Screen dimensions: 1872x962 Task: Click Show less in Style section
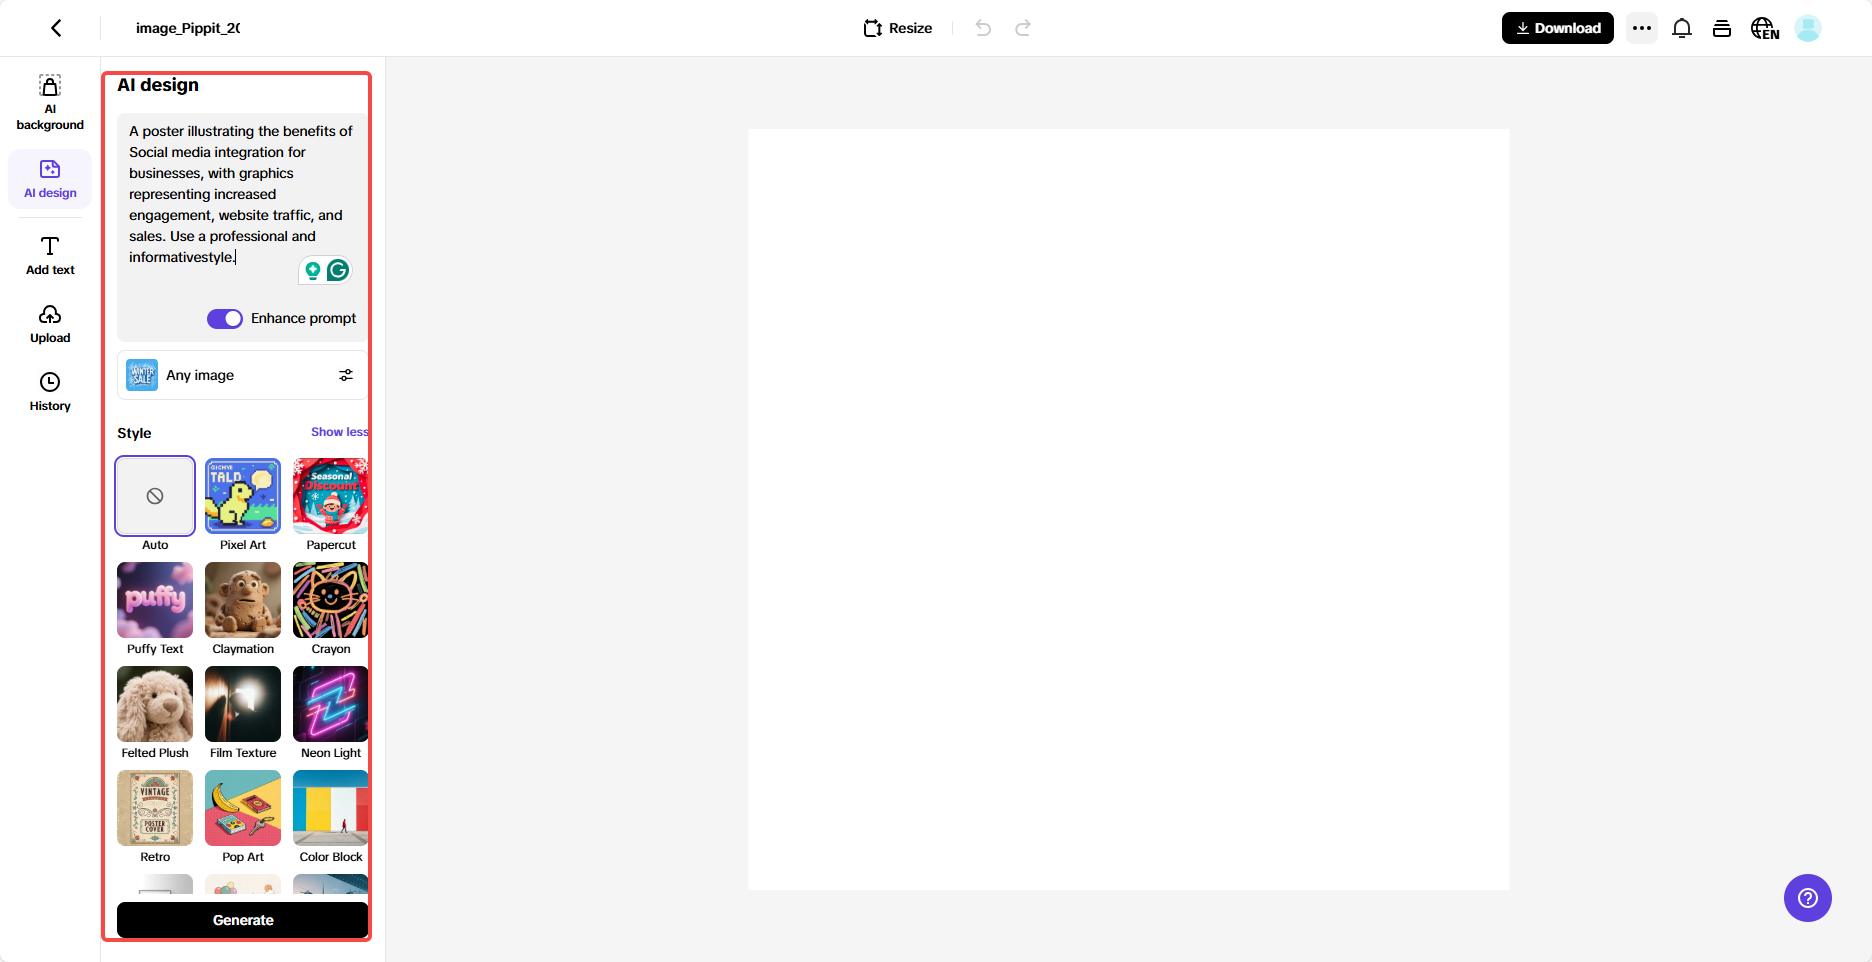340,432
